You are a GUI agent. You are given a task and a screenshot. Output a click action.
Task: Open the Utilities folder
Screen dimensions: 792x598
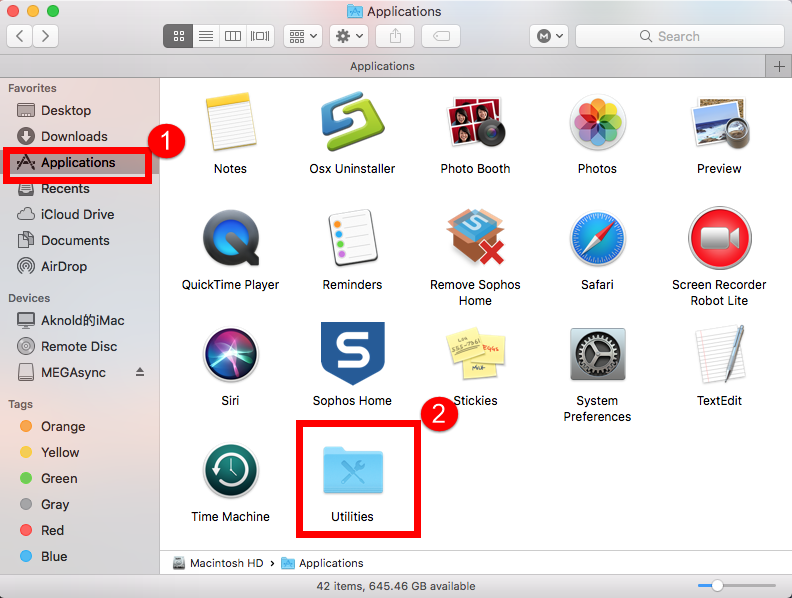click(x=352, y=470)
